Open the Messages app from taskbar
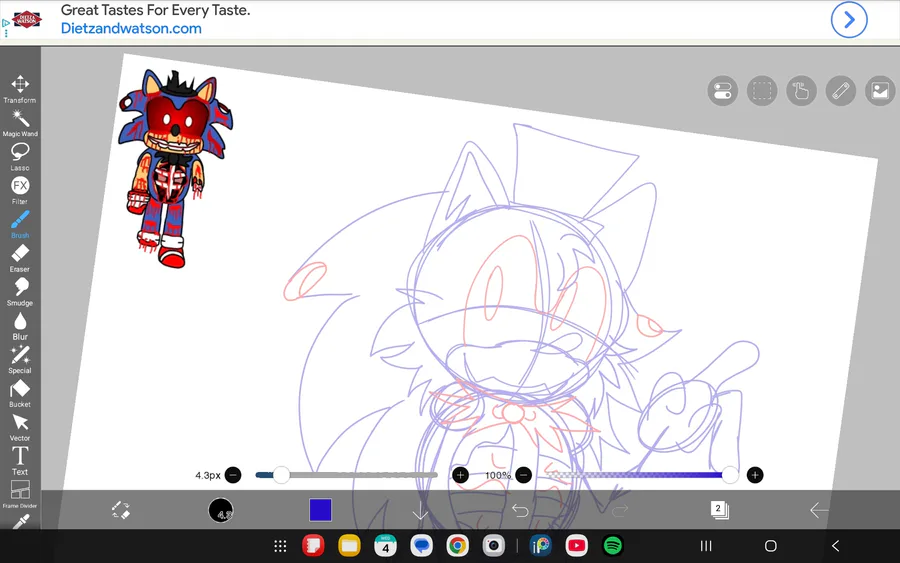Image resolution: width=900 pixels, height=563 pixels. 421,546
